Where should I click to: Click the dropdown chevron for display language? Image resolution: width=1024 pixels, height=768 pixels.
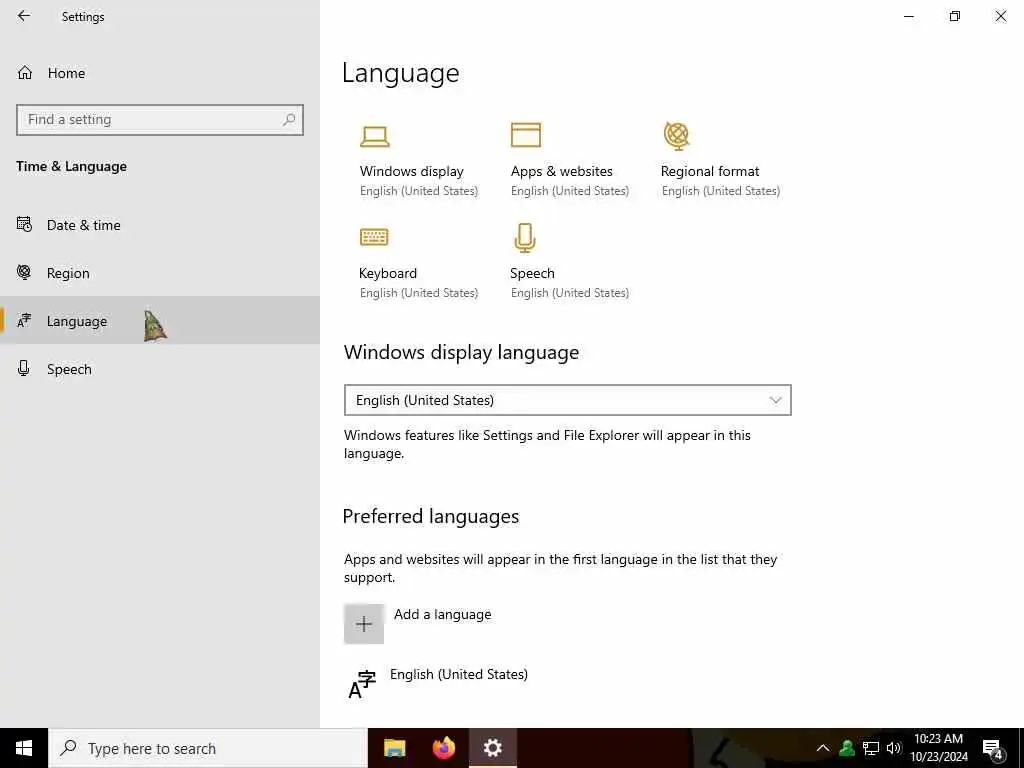coord(775,400)
